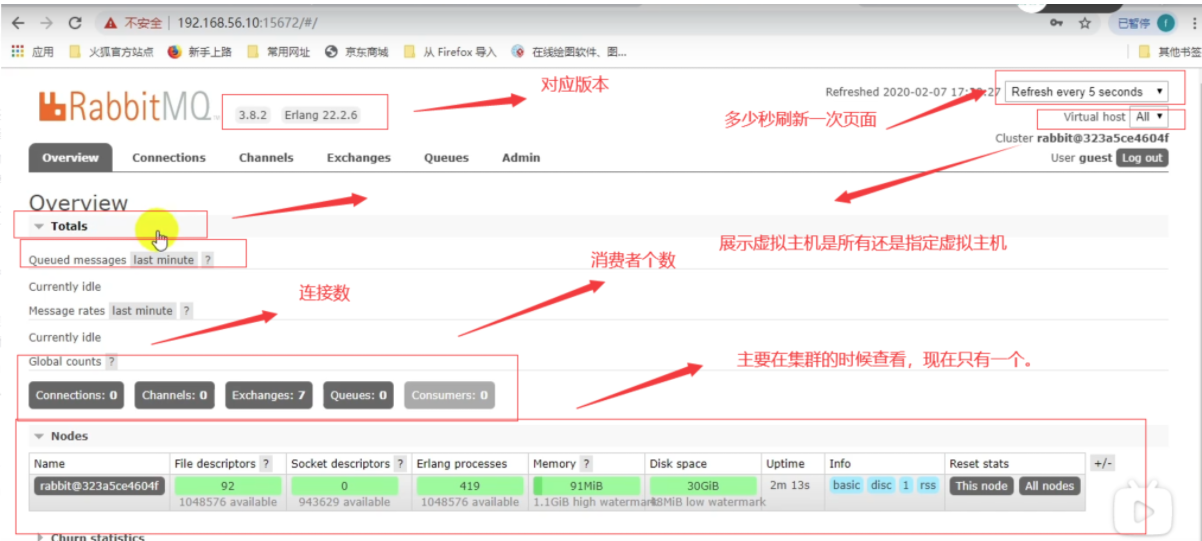
Task: Open the 在线绘图软件 bookmark
Action: (x=569, y=52)
